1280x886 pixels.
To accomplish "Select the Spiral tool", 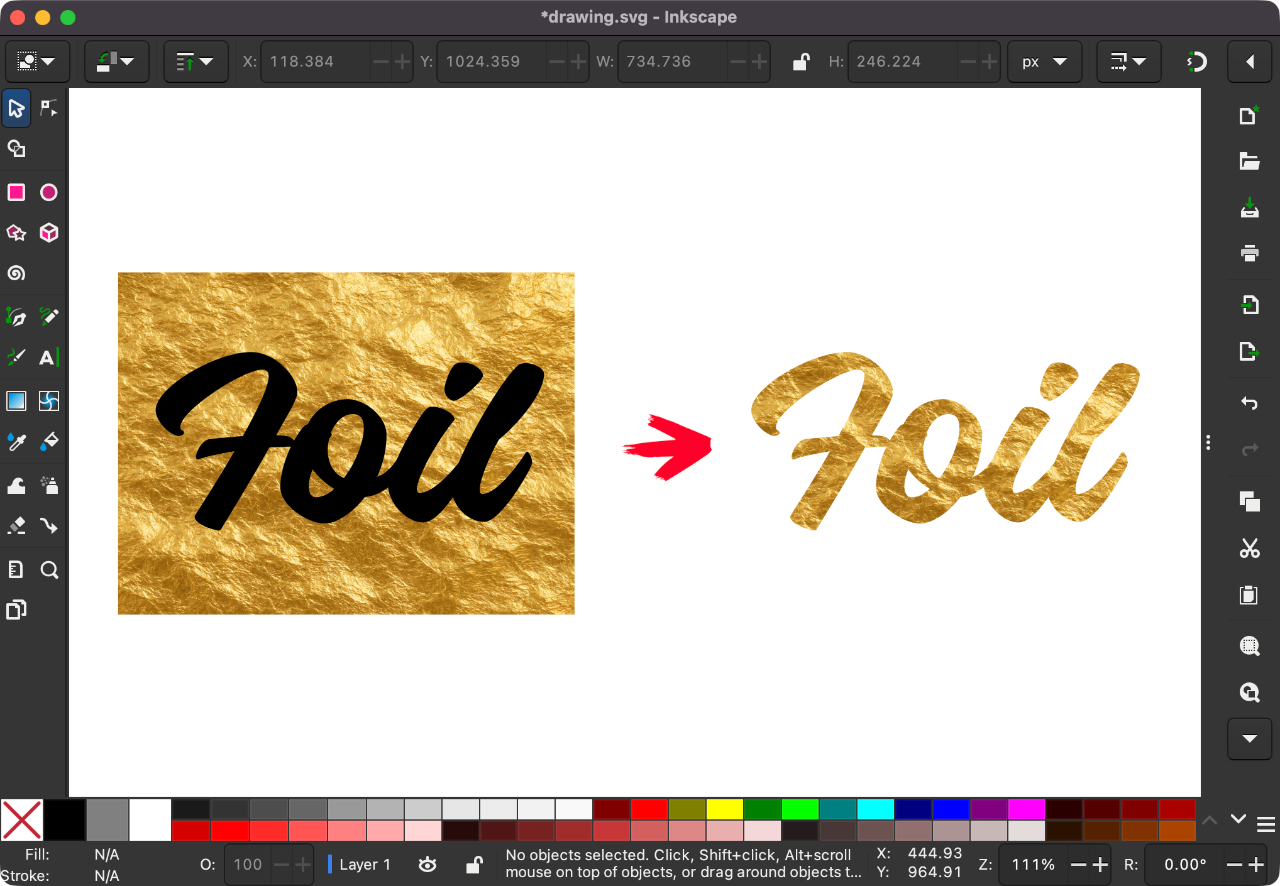I will coord(16,273).
